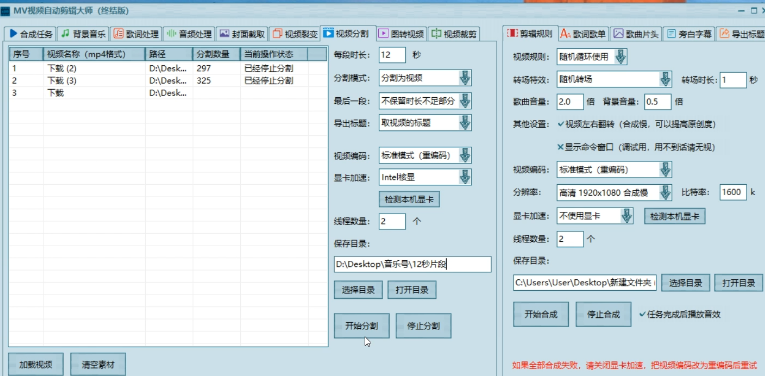Open the 导出标题 dropdown showing 取视频的标题
This screenshot has width=765, height=376.
pyautogui.click(x=465, y=122)
